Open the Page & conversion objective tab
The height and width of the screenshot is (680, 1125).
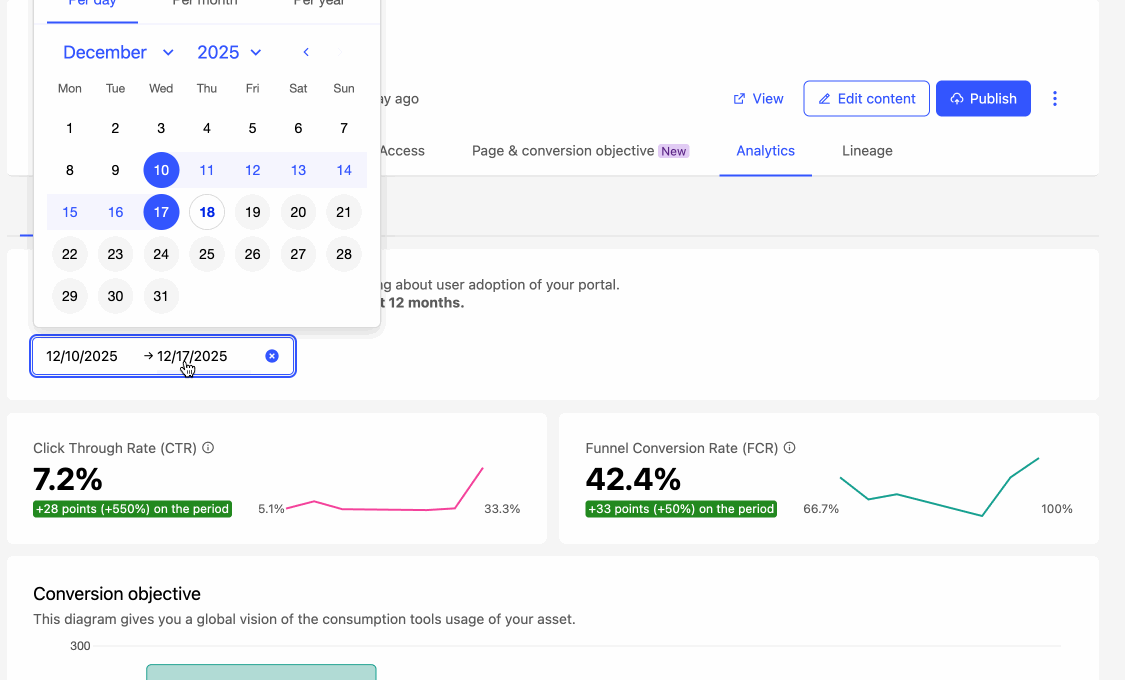579,151
